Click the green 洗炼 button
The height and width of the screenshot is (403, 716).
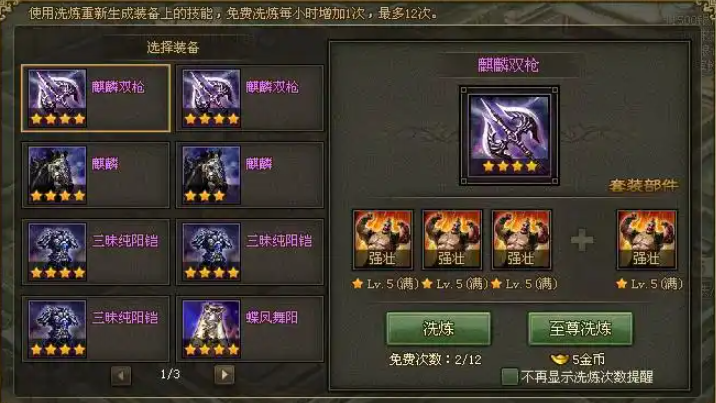(x=438, y=329)
